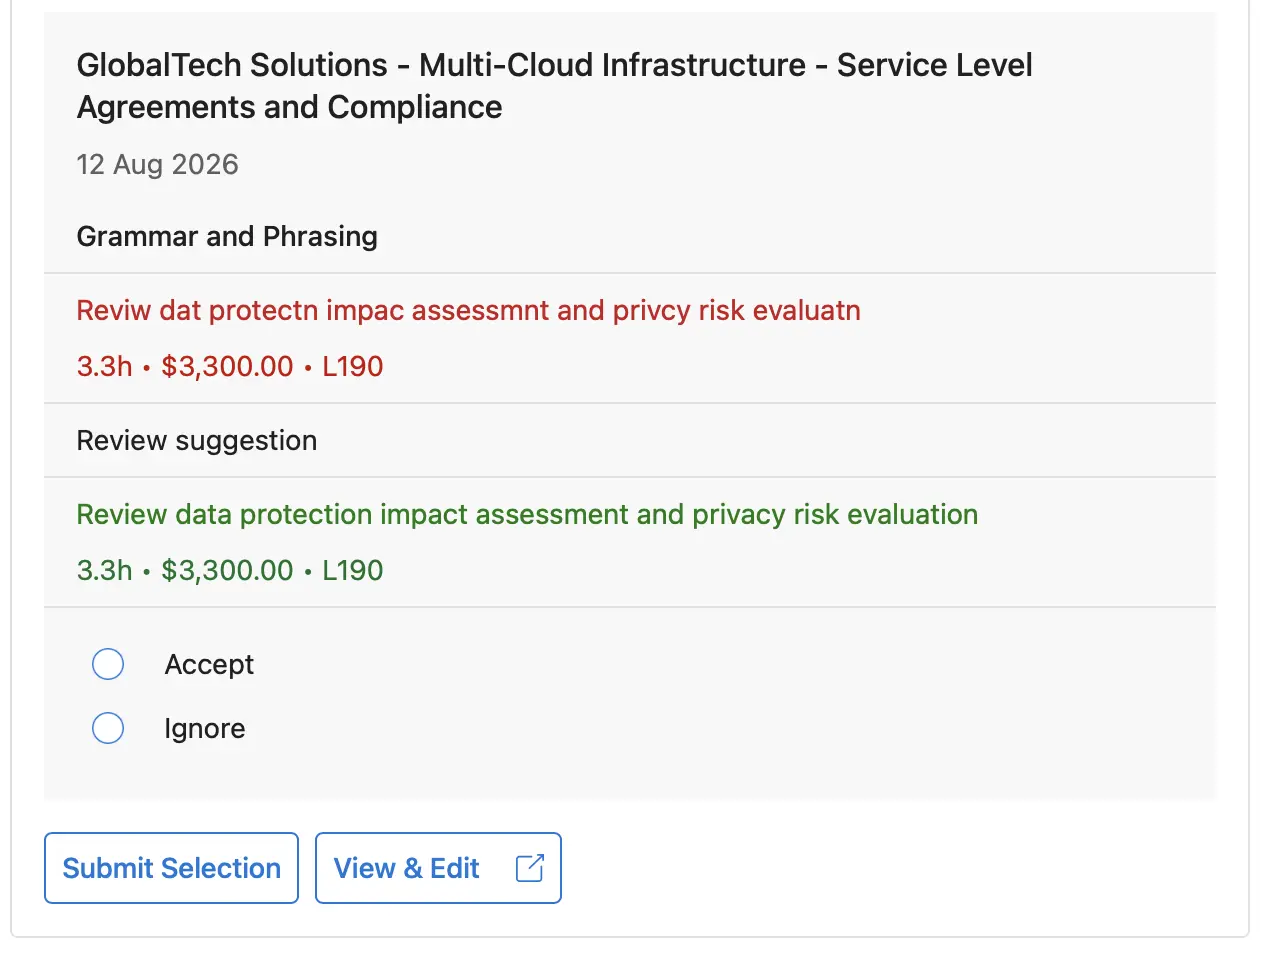Open View & Edit

[x=438, y=868]
